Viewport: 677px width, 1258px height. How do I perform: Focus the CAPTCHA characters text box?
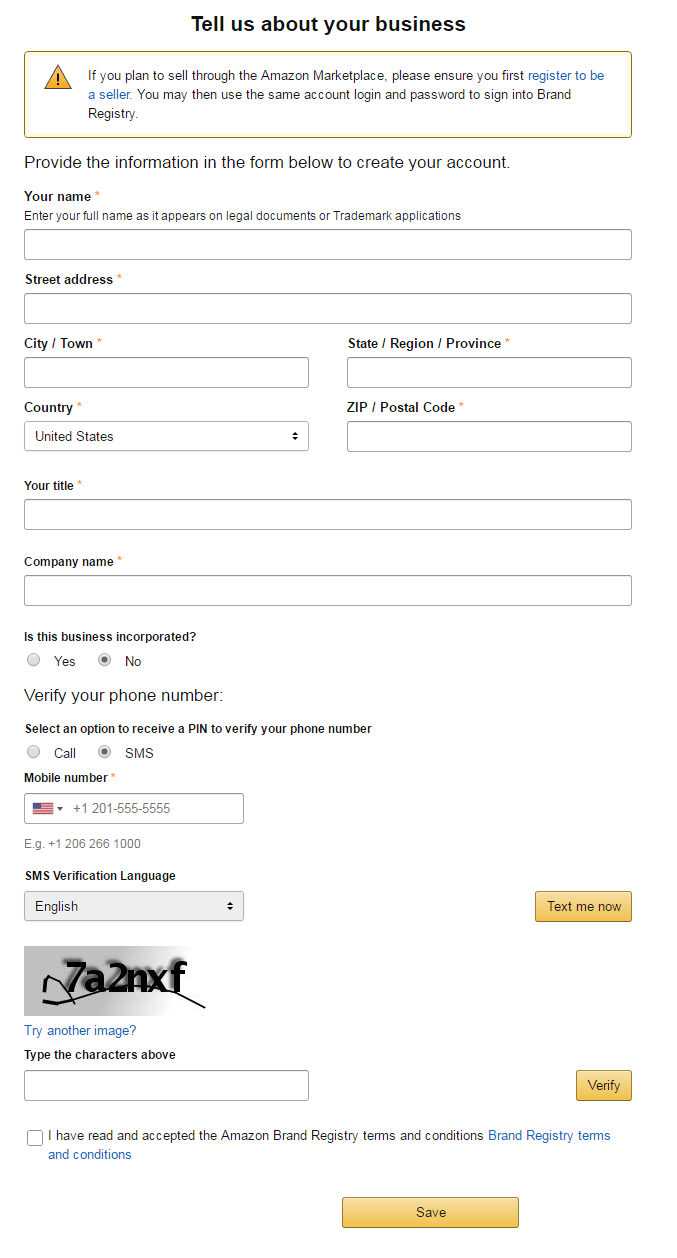[x=166, y=1085]
